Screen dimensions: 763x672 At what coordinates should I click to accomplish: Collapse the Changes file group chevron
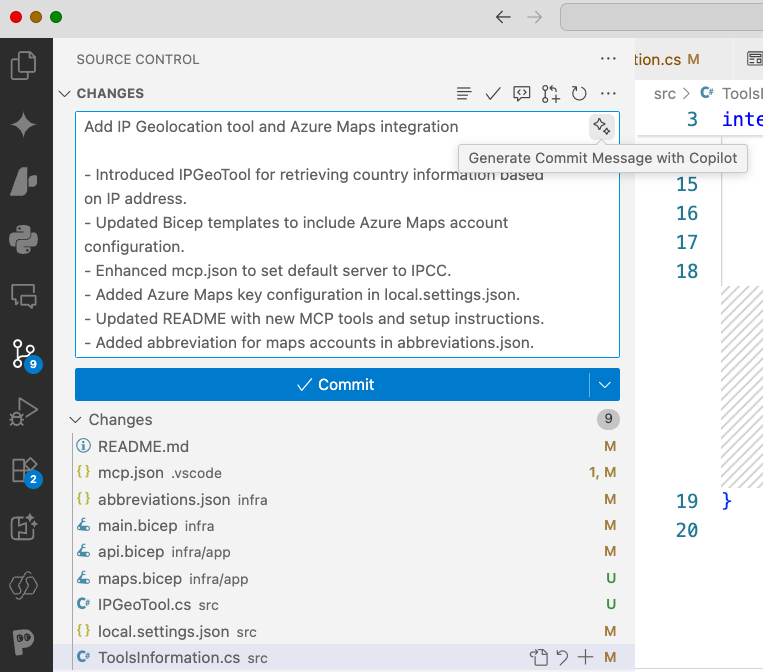[75, 419]
